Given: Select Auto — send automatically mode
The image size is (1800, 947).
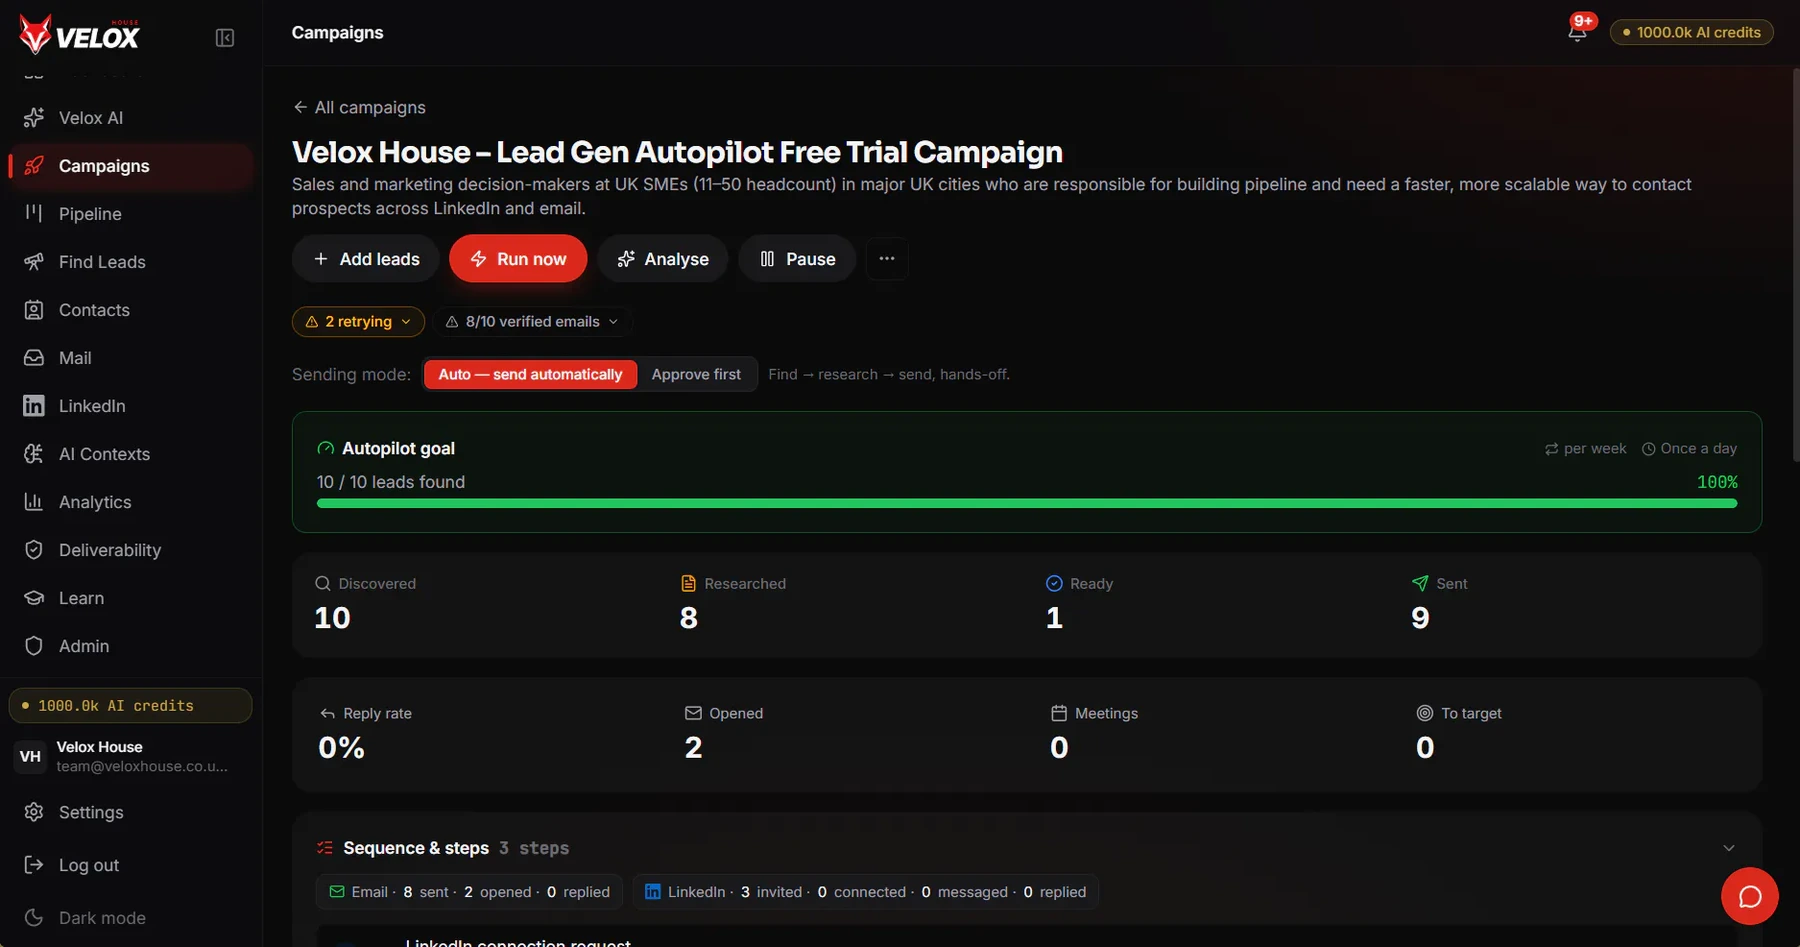Looking at the screenshot, I should (530, 374).
